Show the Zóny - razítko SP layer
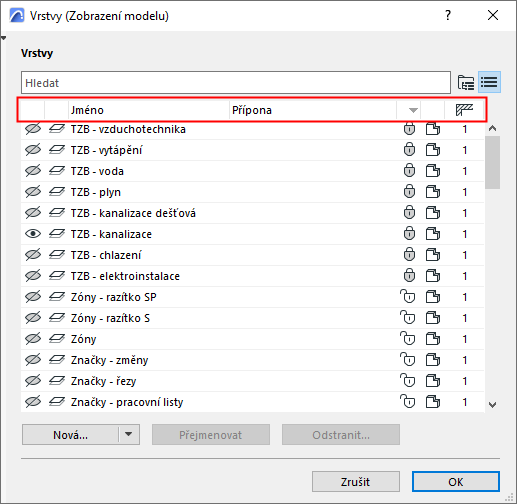Screen dimensions: 517x504 33,297
